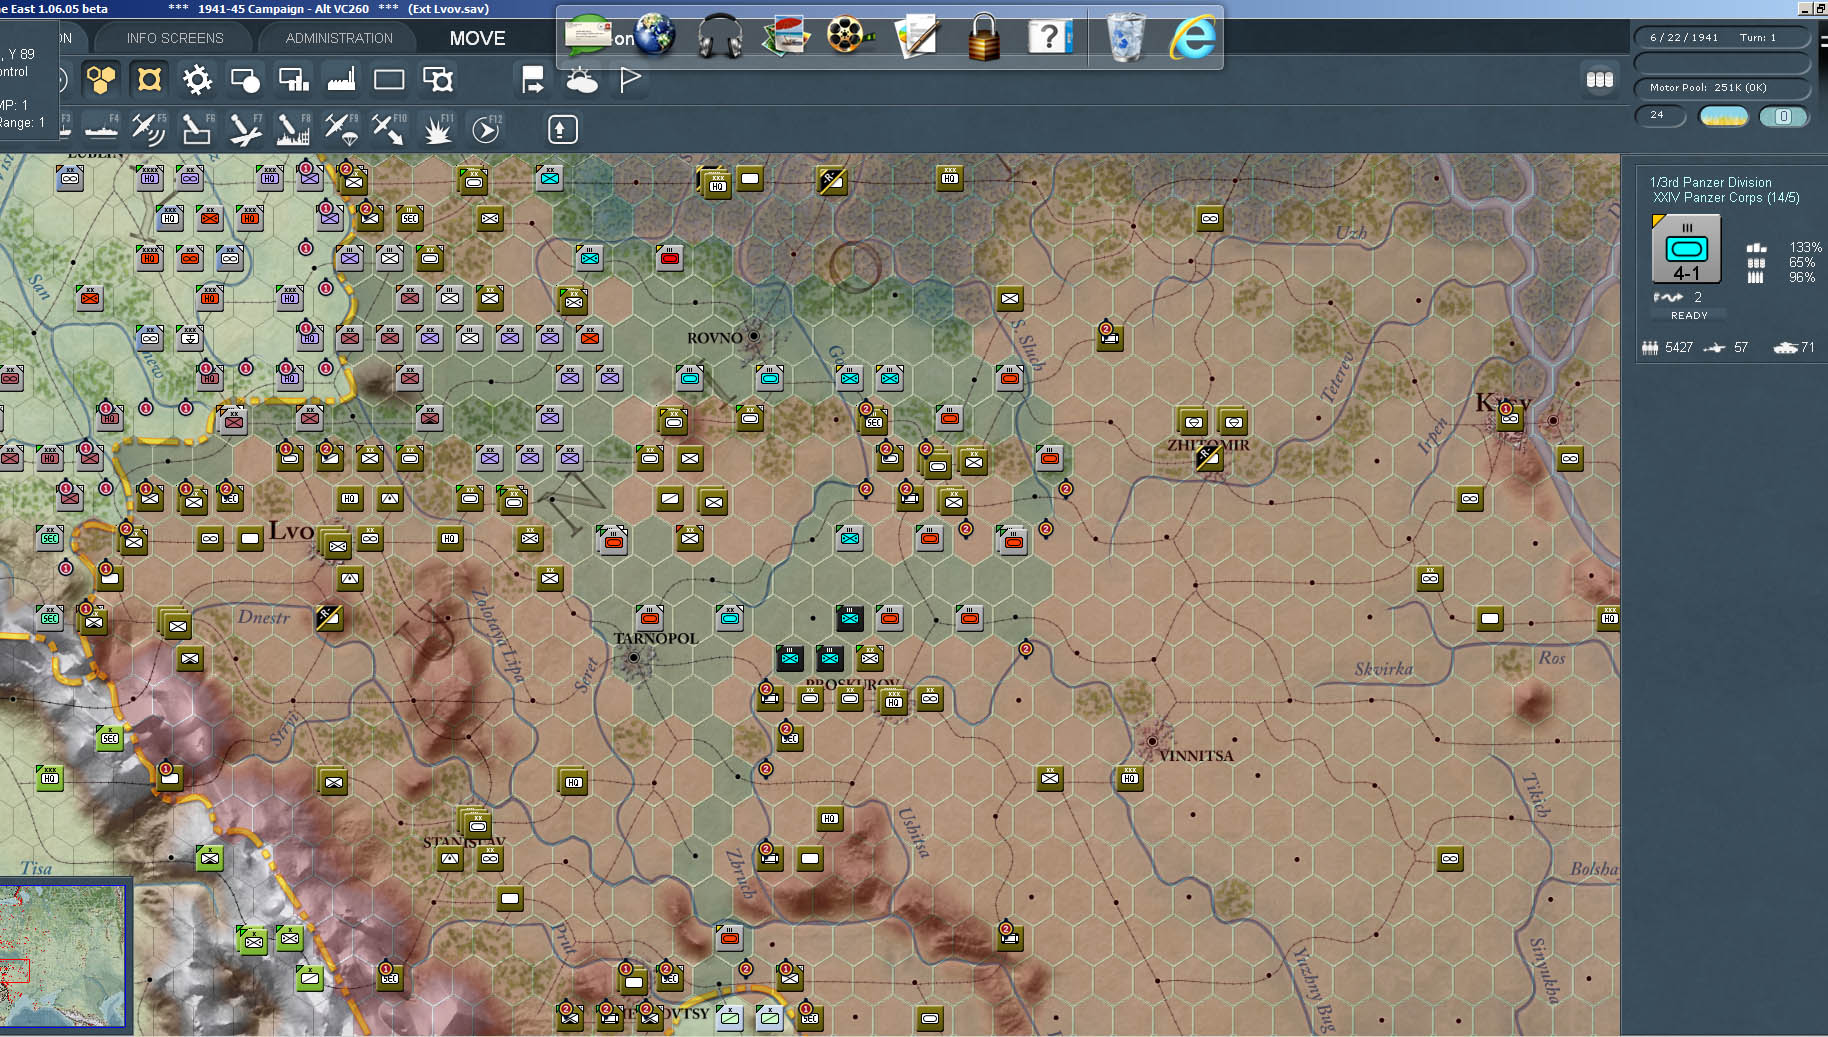
Task: Click the clear weather terrain indicator
Action: pyautogui.click(x=1723, y=116)
